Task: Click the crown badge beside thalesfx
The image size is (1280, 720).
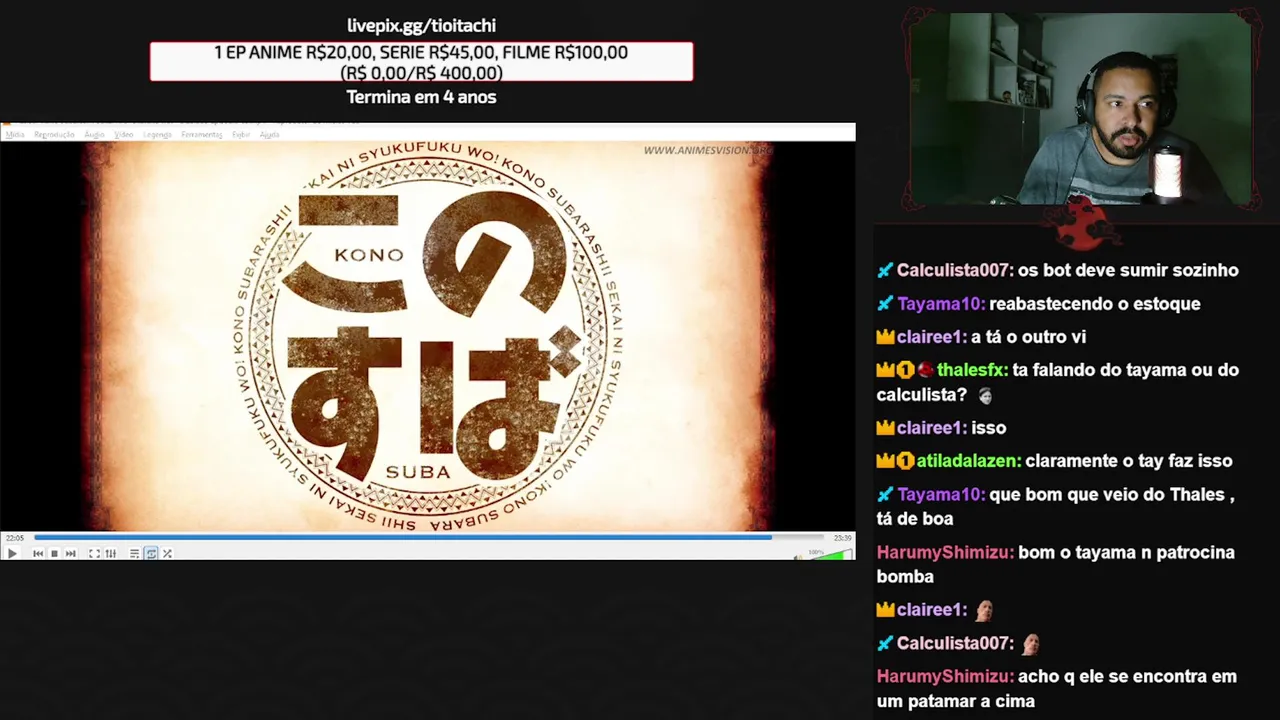Action: pos(885,370)
